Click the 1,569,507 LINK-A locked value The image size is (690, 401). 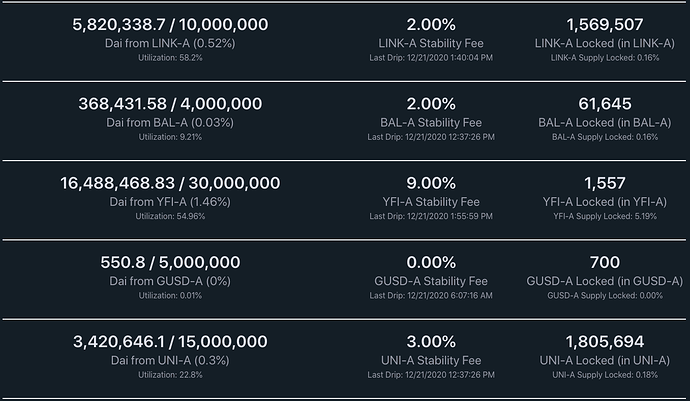click(x=604, y=24)
